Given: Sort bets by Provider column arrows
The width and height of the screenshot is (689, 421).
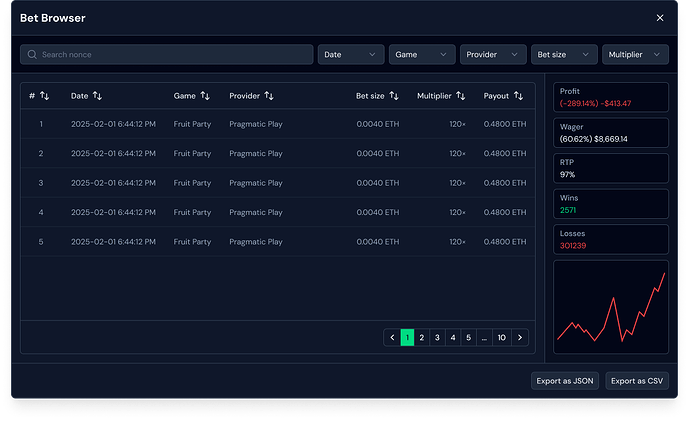Looking at the screenshot, I should point(269,96).
